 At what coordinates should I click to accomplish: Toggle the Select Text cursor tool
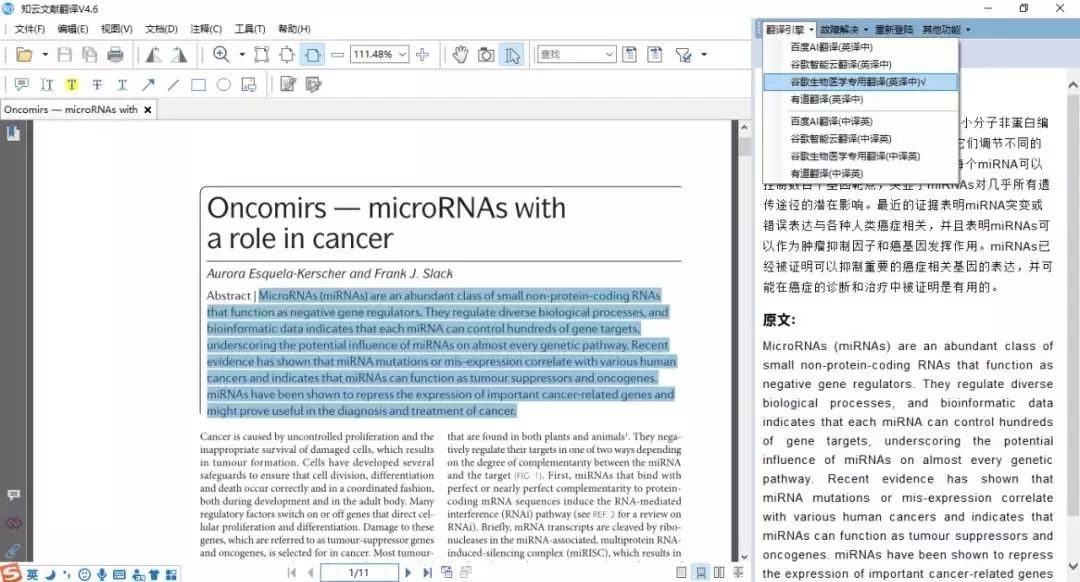[512, 54]
